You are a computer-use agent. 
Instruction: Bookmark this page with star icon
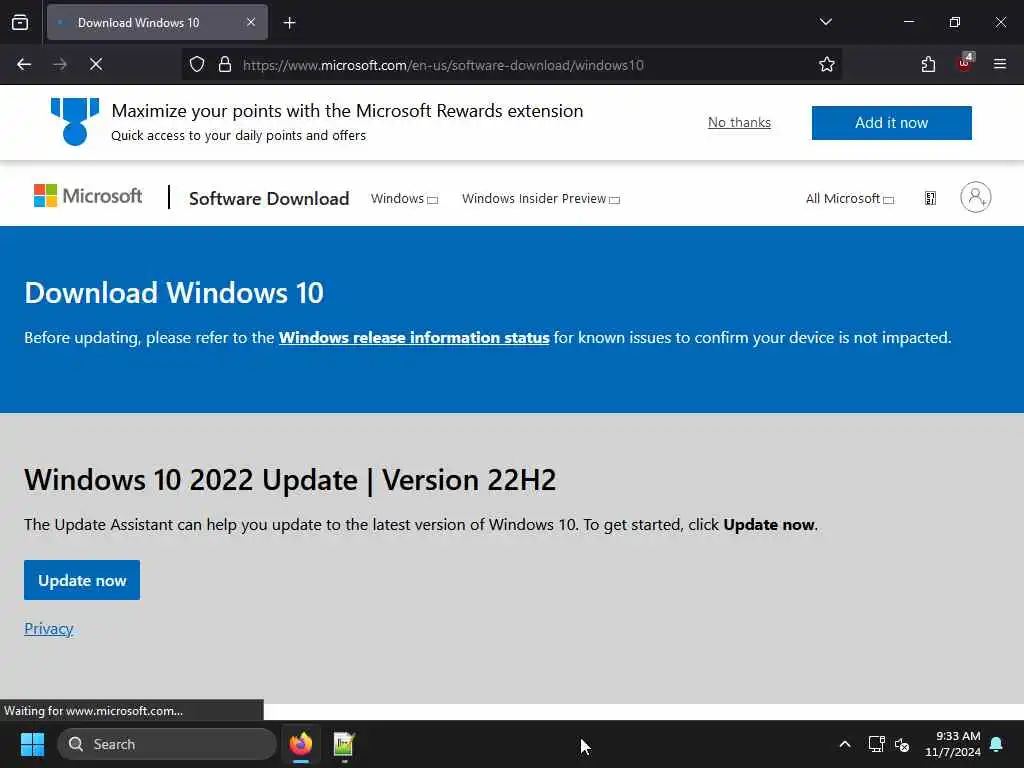(827, 64)
